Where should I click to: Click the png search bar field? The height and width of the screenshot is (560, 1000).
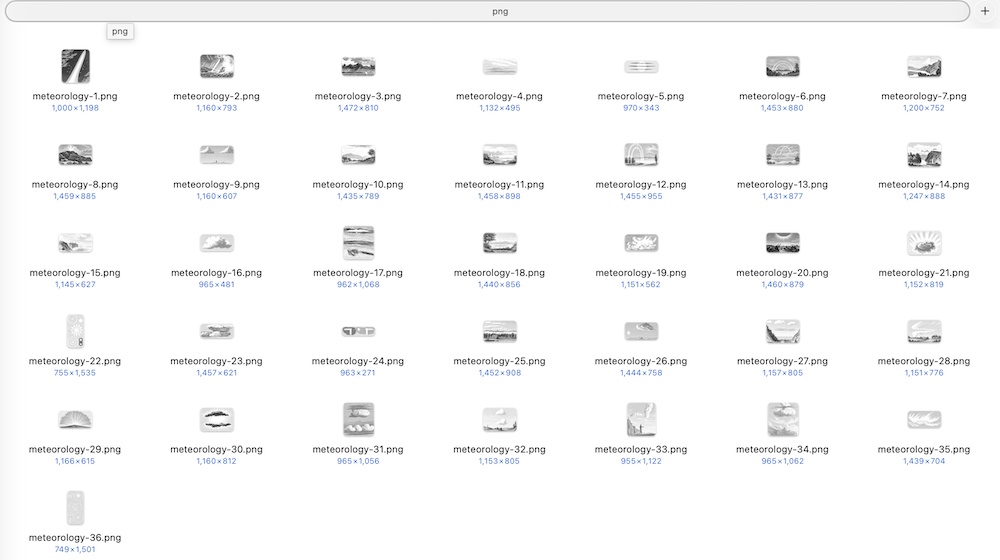(x=487, y=11)
